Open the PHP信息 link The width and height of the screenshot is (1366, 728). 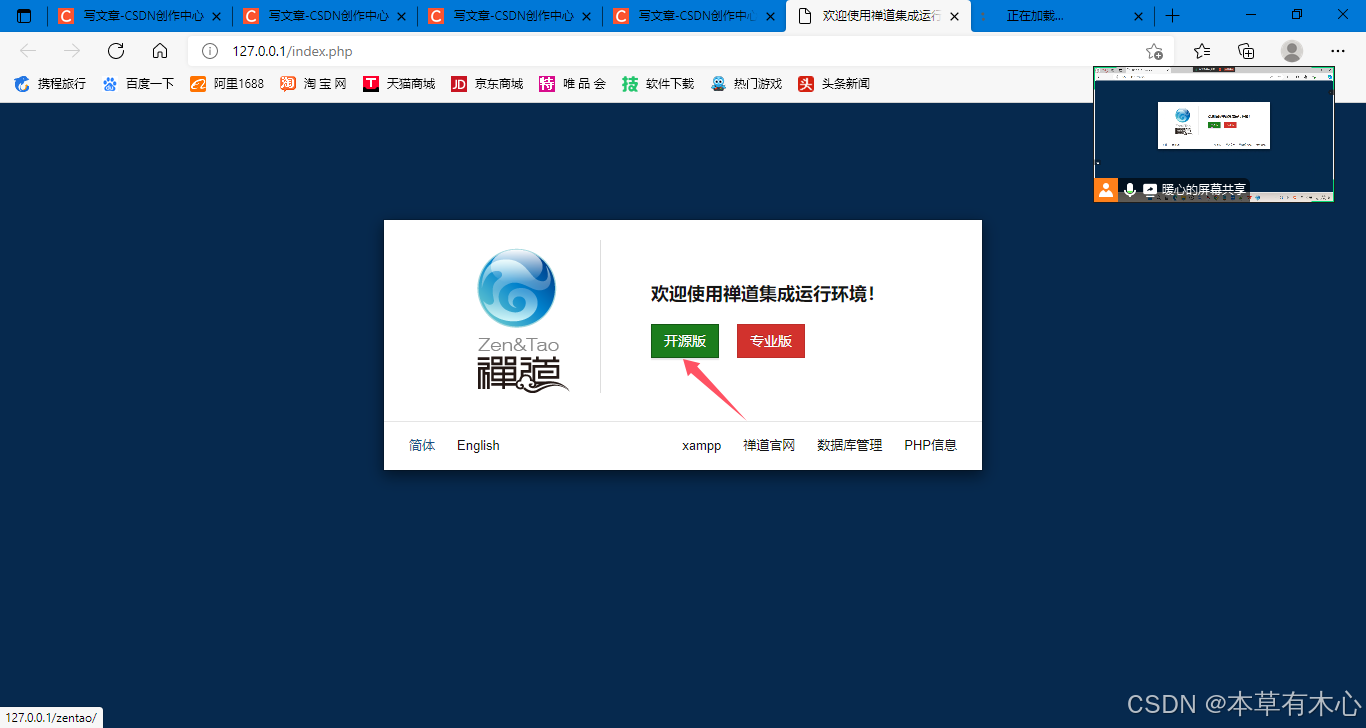pyautogui.click(x=931, y=445)
